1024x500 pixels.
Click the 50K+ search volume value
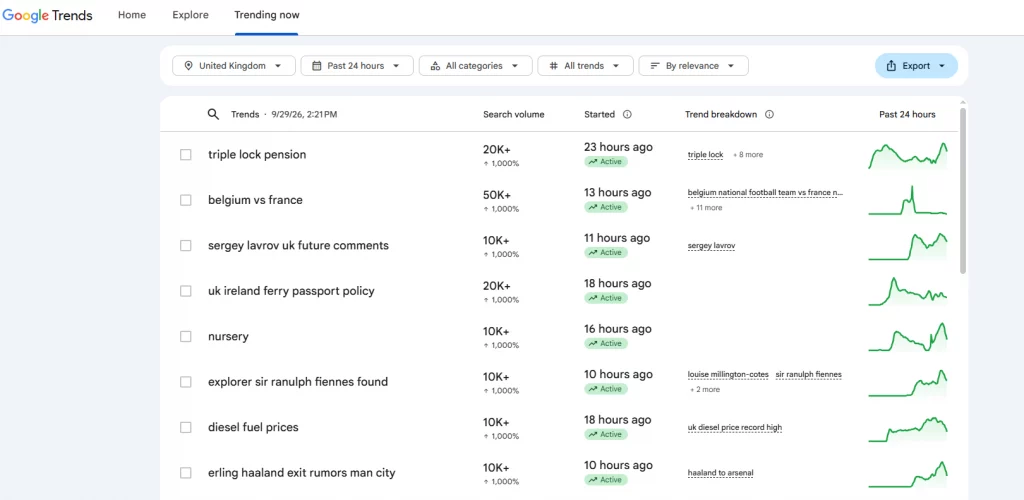tap(497, 195)
